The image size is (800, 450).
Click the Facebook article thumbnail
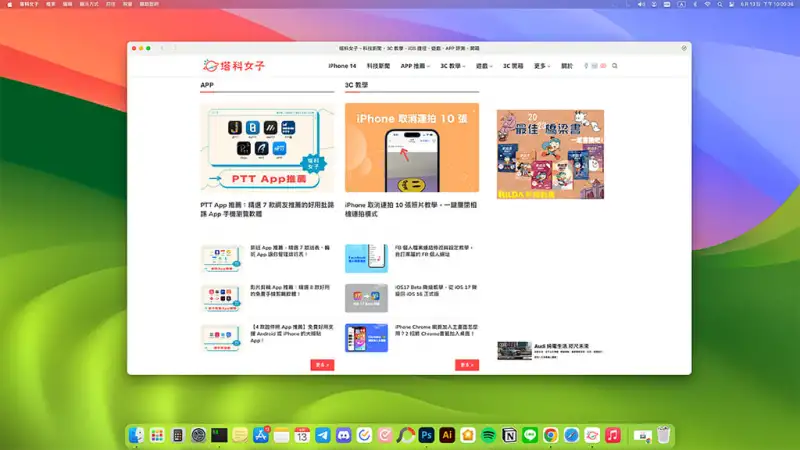click(366, 258)
